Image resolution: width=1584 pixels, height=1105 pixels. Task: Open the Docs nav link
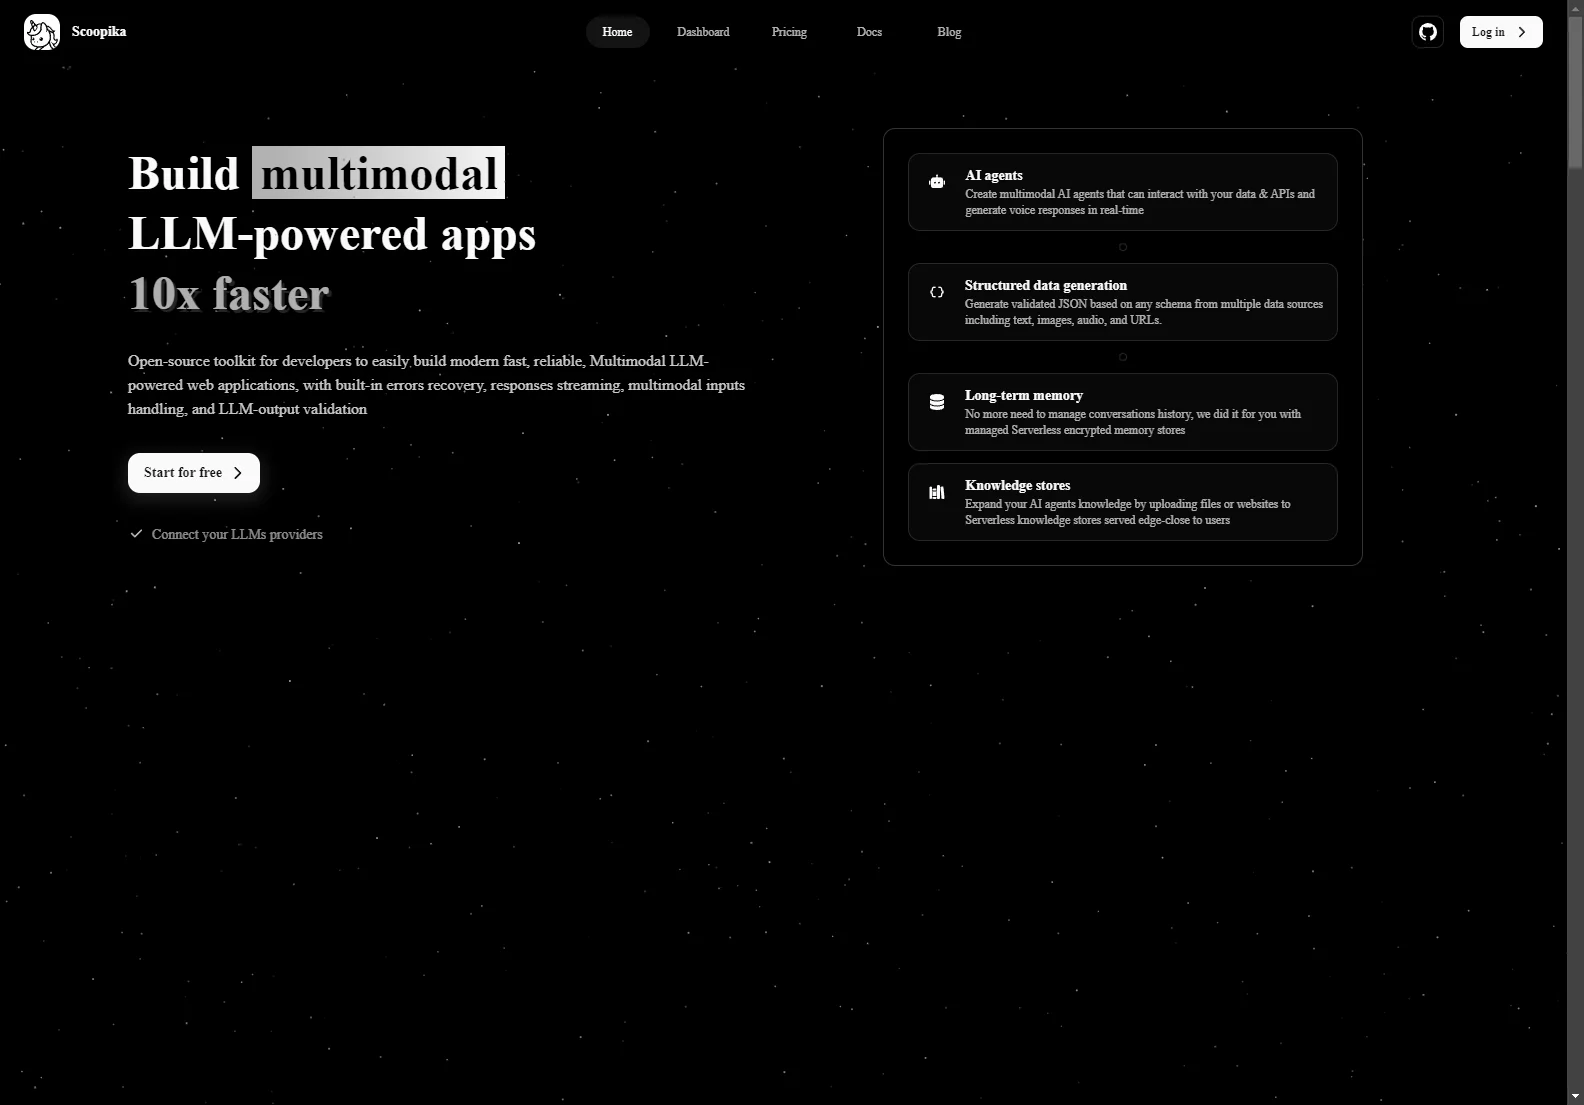point(869,32)
